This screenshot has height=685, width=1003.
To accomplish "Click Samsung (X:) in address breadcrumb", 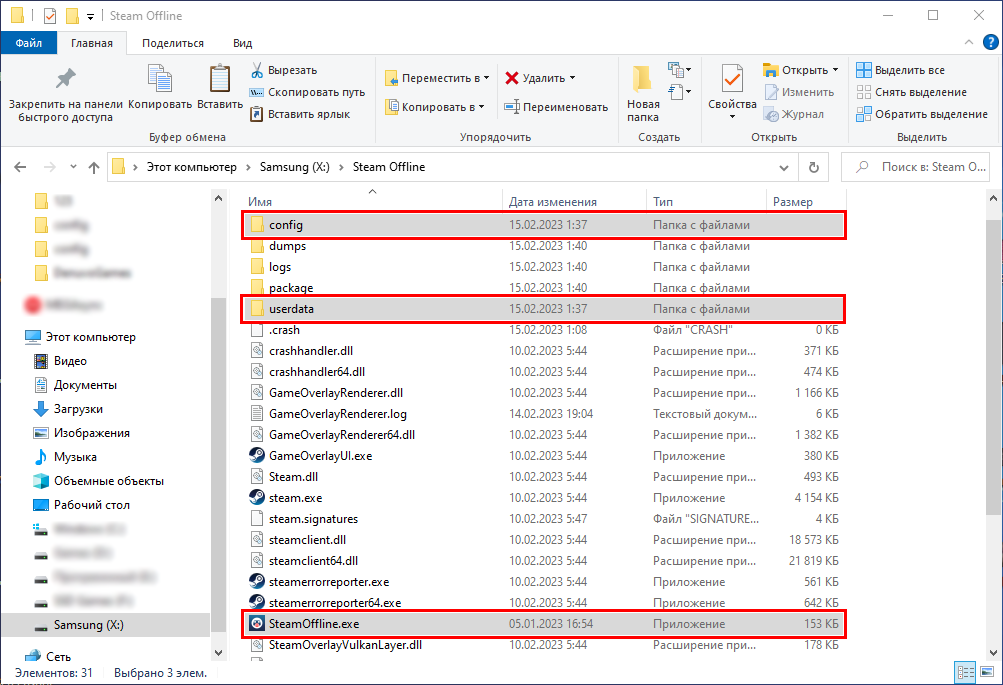I will tap(294, 167).
